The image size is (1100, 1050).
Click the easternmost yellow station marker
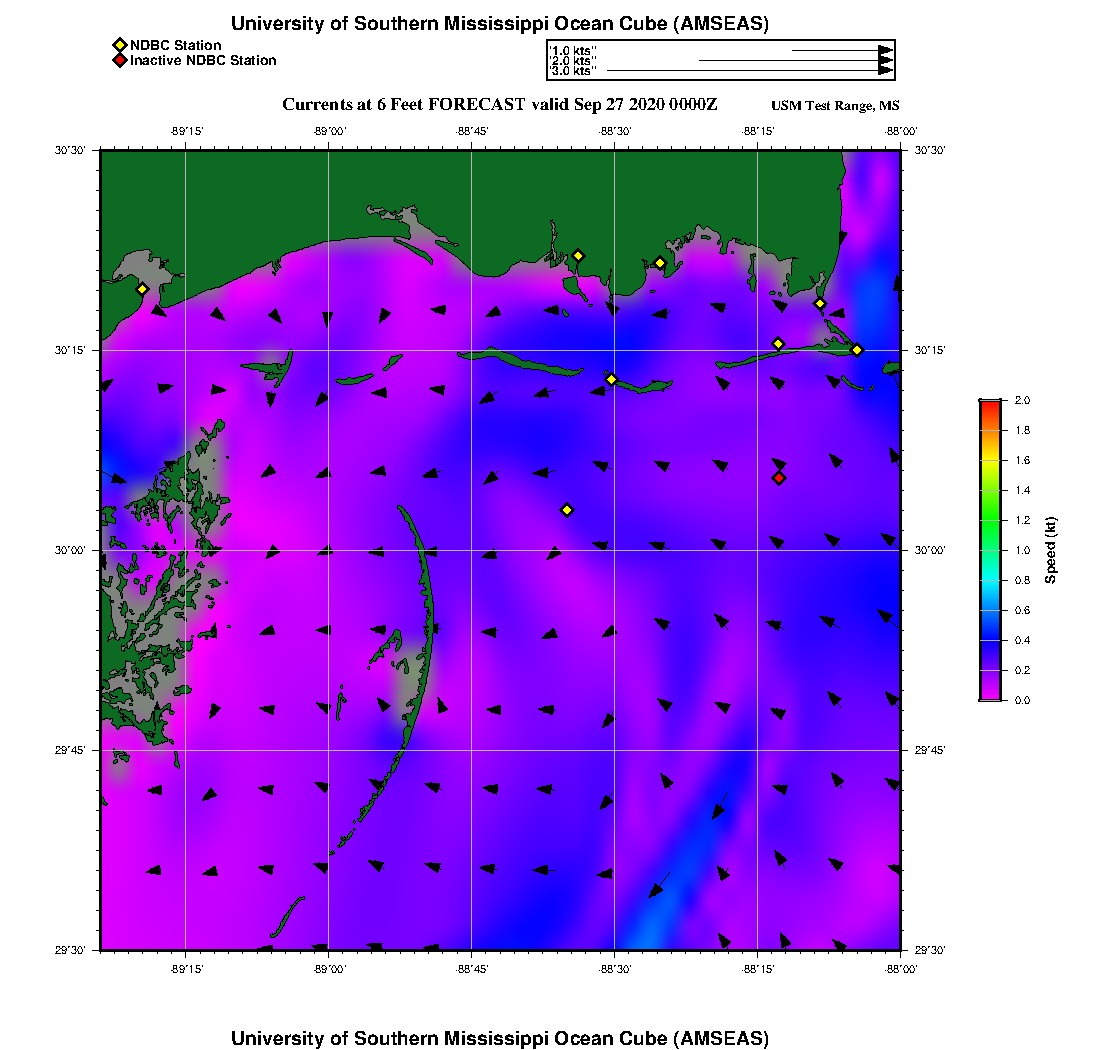pyautogui.click(x=857, y=349)
